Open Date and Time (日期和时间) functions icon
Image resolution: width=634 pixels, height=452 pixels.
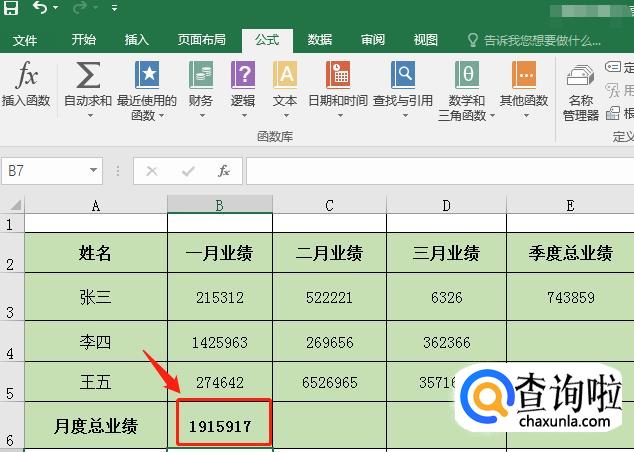[338, 77]
